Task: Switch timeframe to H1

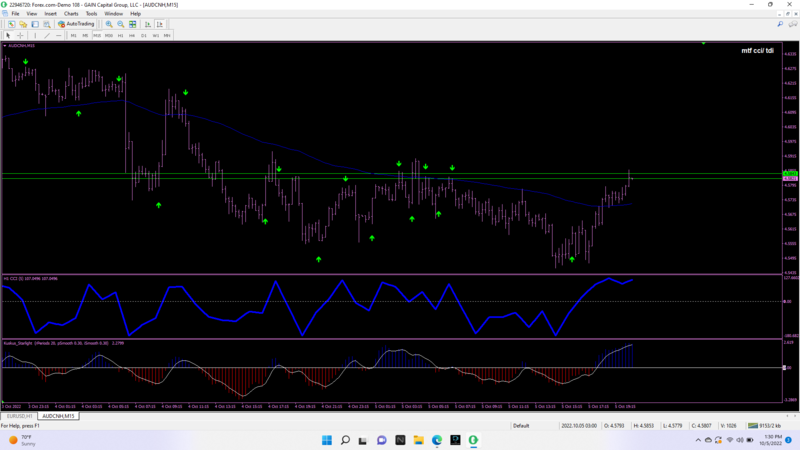Action: pos(121,35)
